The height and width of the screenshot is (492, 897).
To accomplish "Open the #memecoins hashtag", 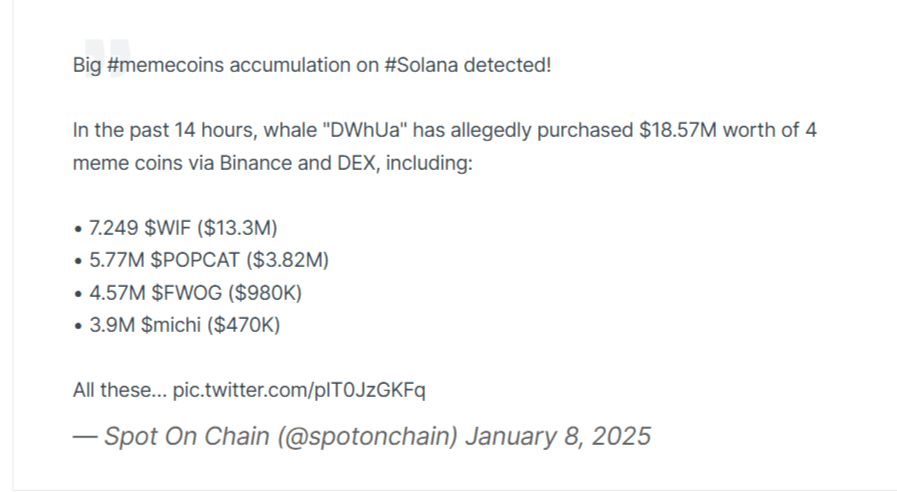I will [165, 65].
